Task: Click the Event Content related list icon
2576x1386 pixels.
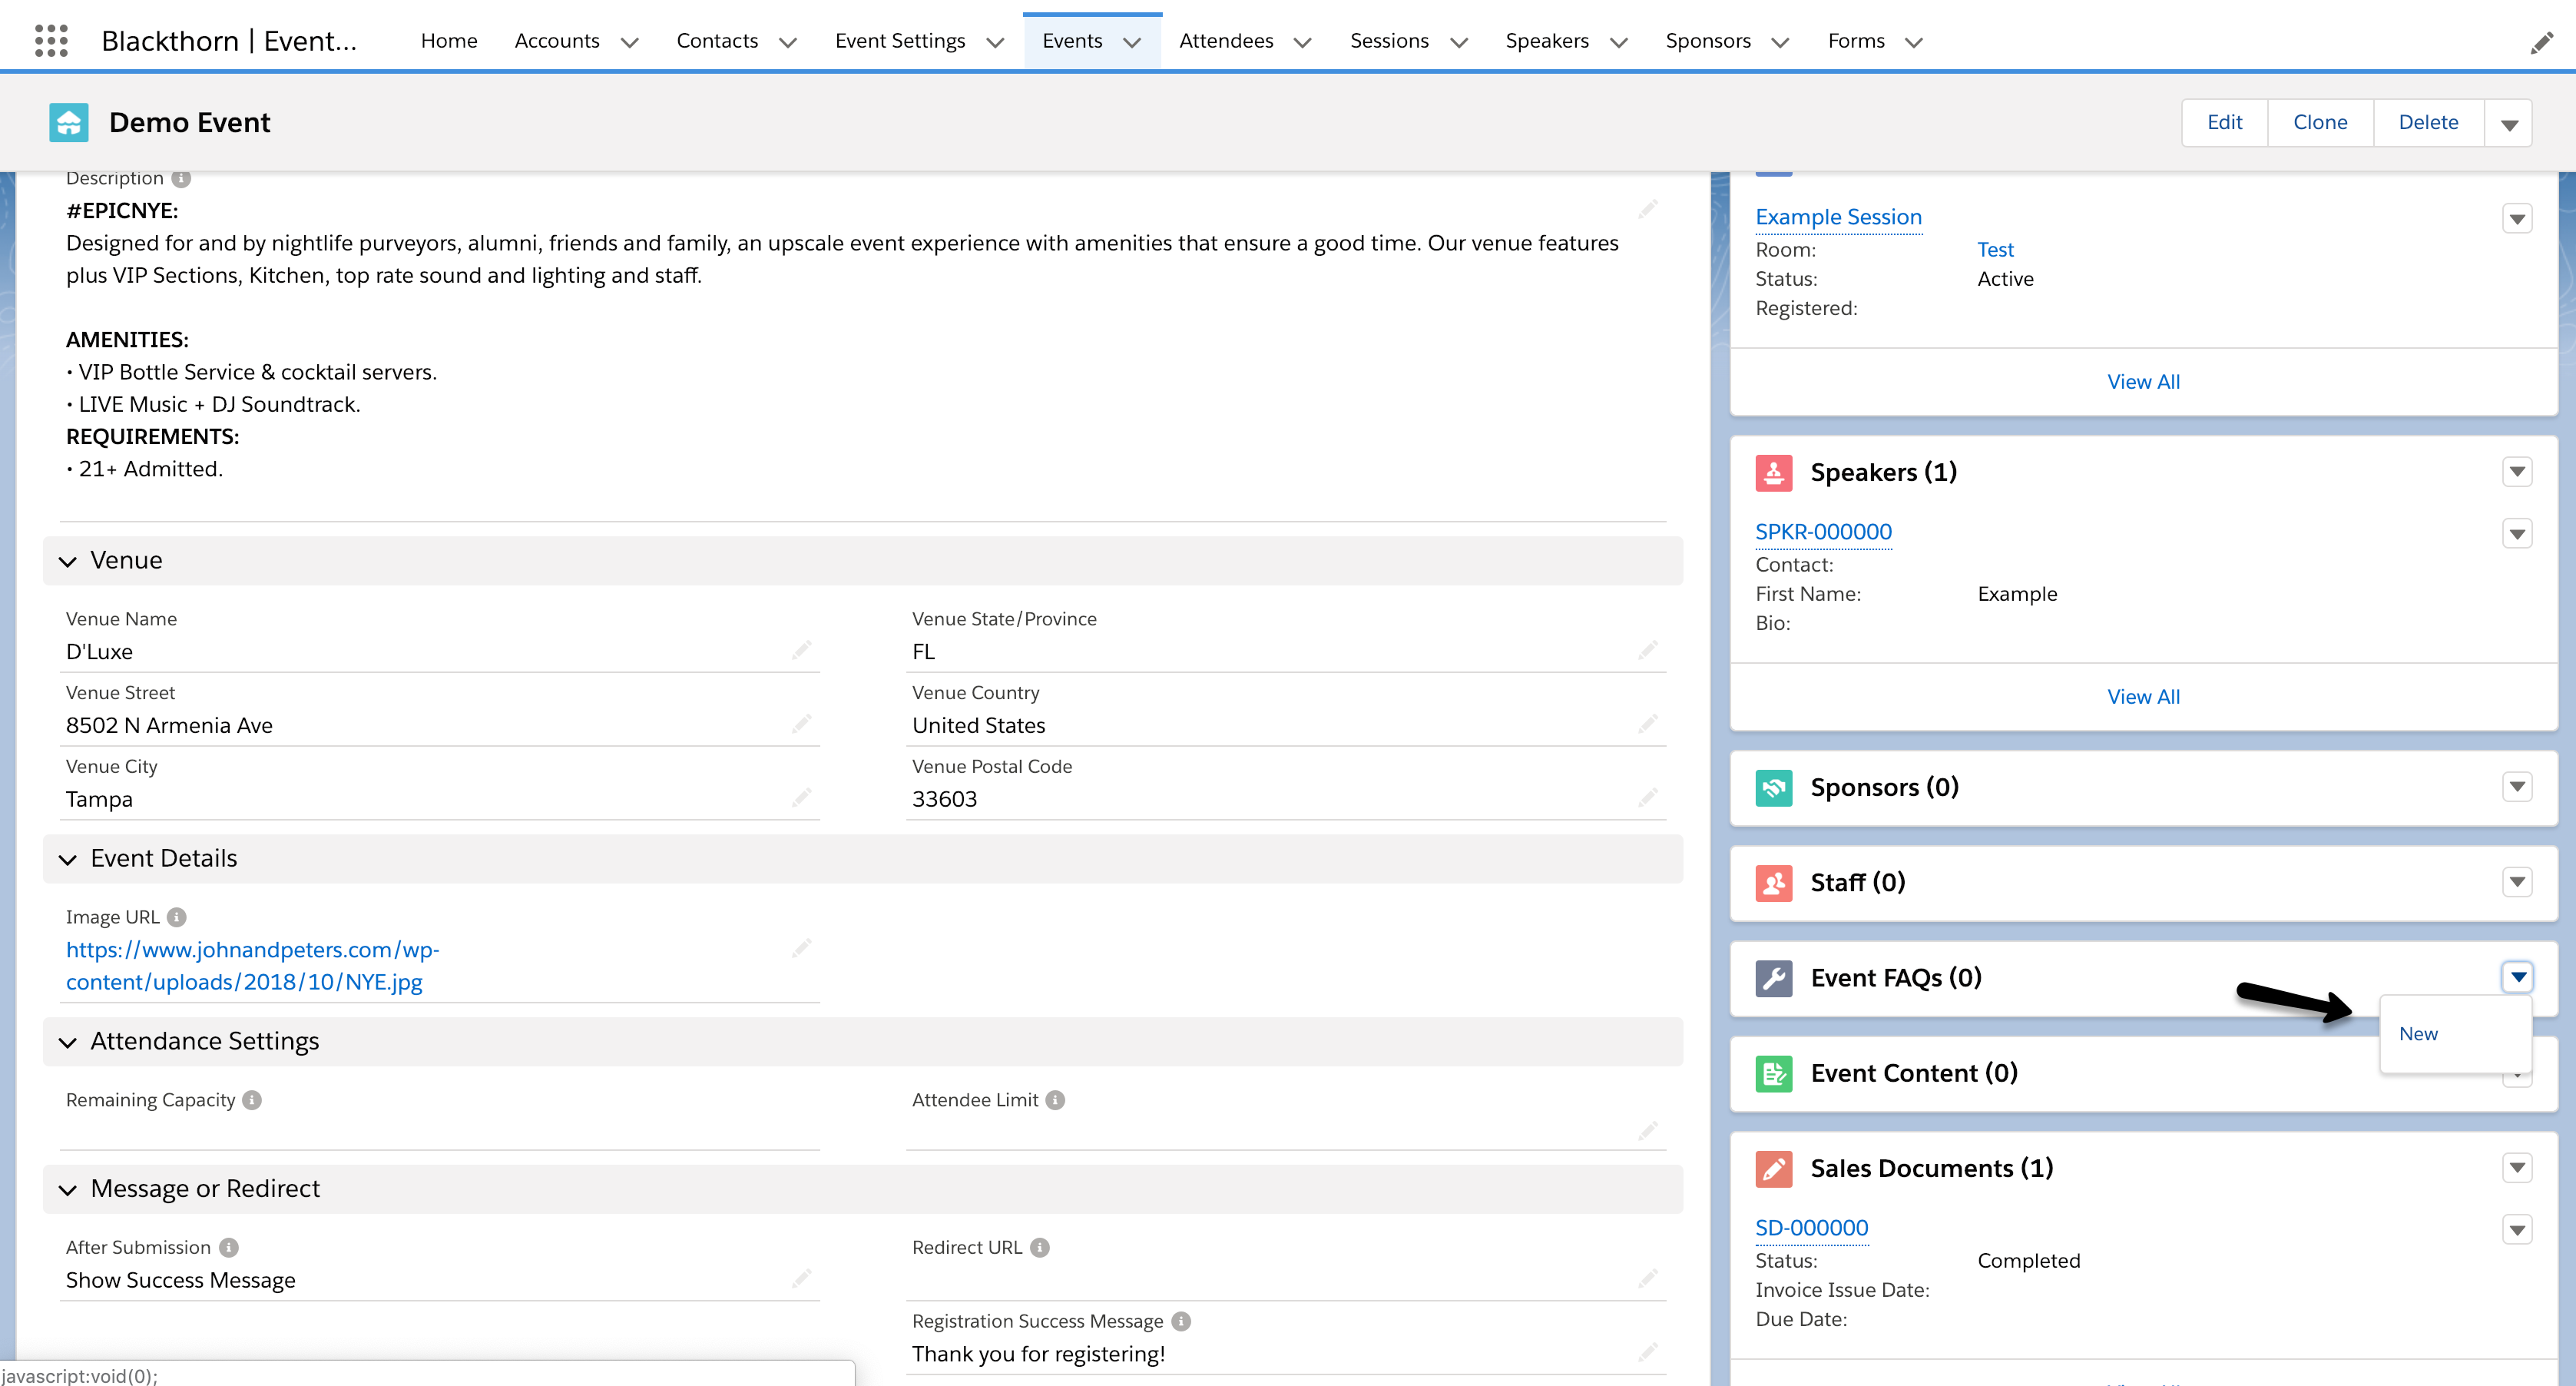Action: (x=1773, y=1074)
